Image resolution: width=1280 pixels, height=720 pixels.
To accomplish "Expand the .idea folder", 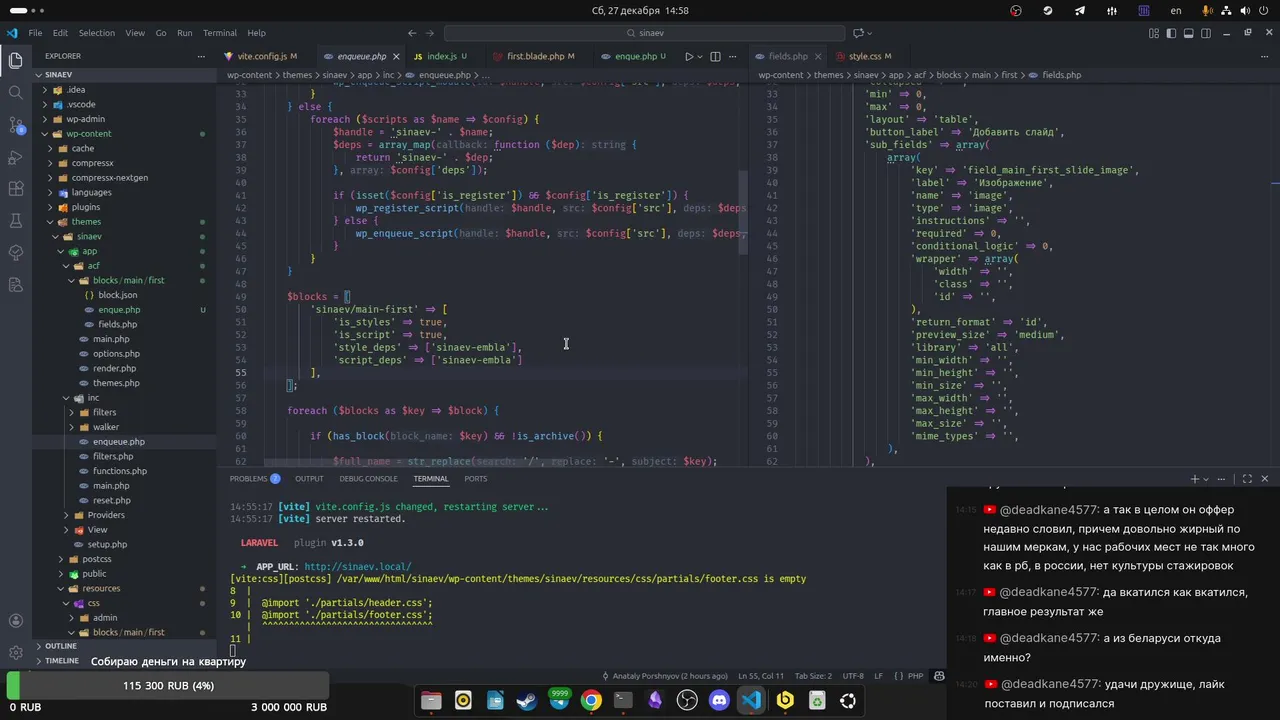I will pyautogui.click(x=124, y=90).
